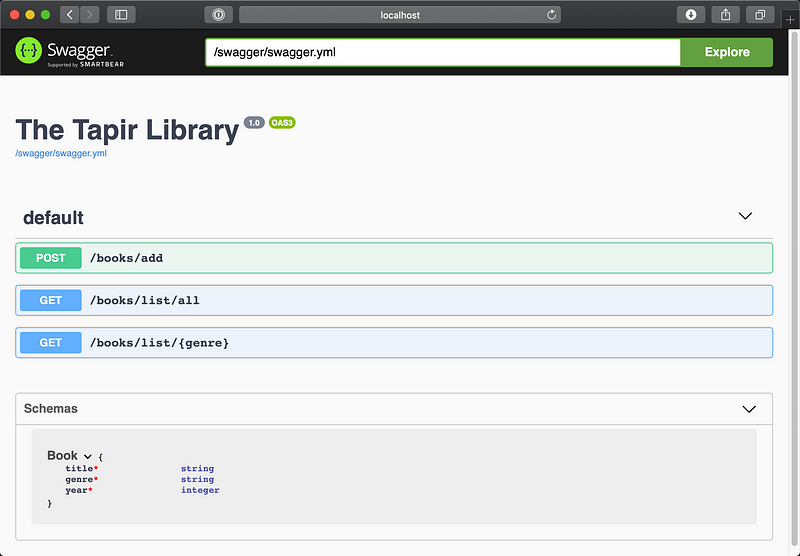The height and width of the screenshot is (556, 800).
Task: Click the integer type of year
Action: [200, 490]
